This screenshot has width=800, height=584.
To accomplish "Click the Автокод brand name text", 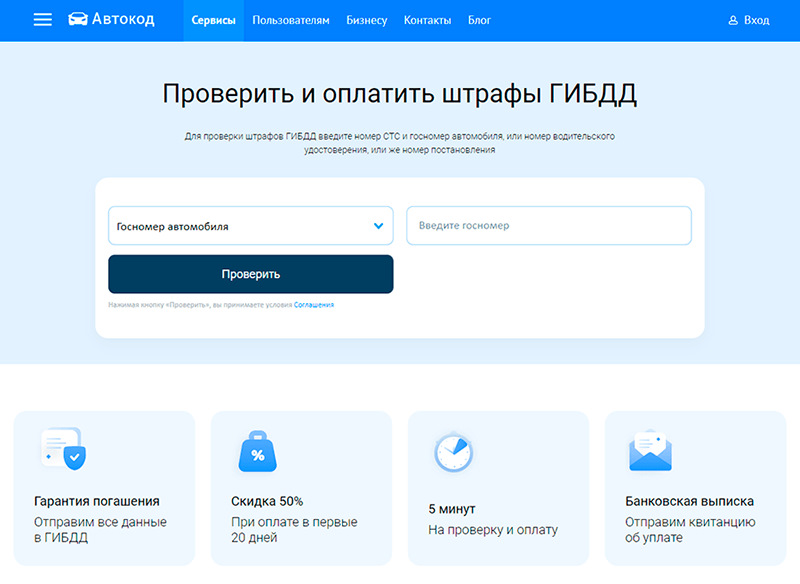I will (x=123, y=20).
